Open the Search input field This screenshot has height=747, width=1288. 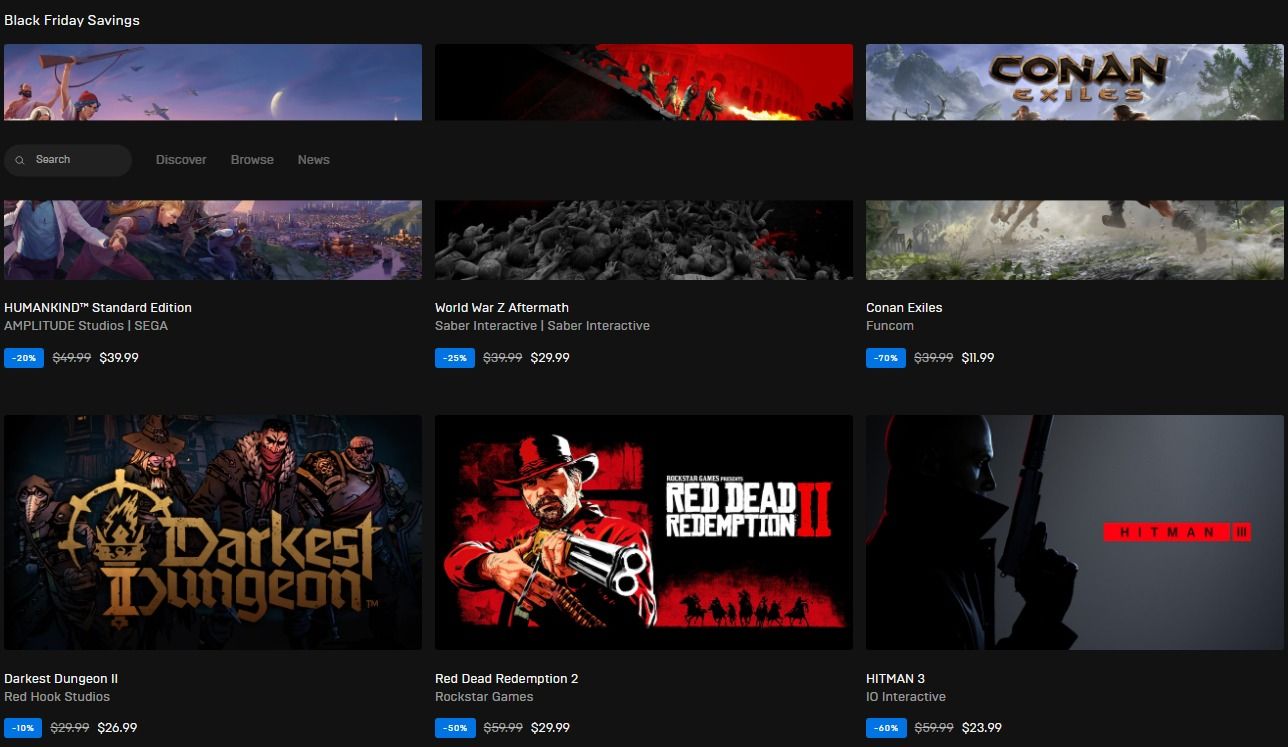(x=70, y=160)
